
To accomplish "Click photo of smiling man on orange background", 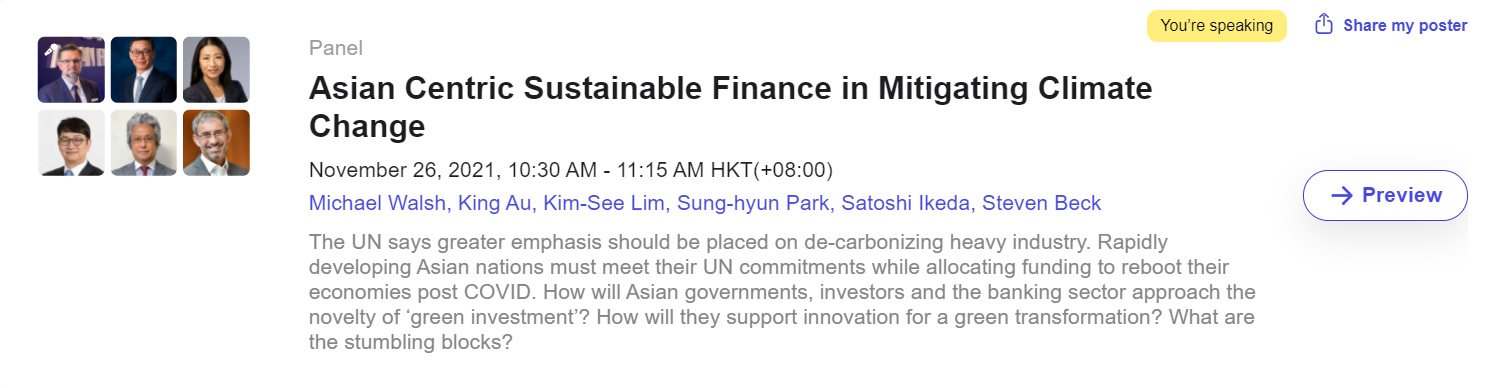I will point(217,143).
